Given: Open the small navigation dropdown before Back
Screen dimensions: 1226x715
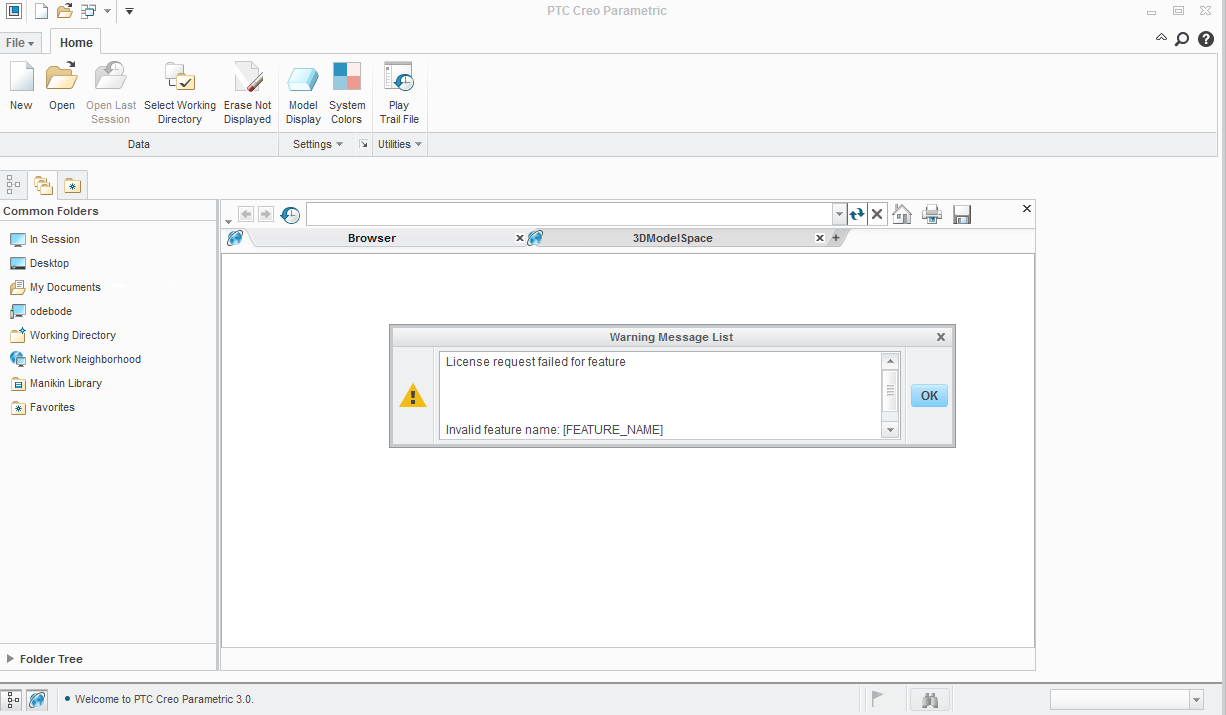Looking at the screenshot, I should [228, 221].
